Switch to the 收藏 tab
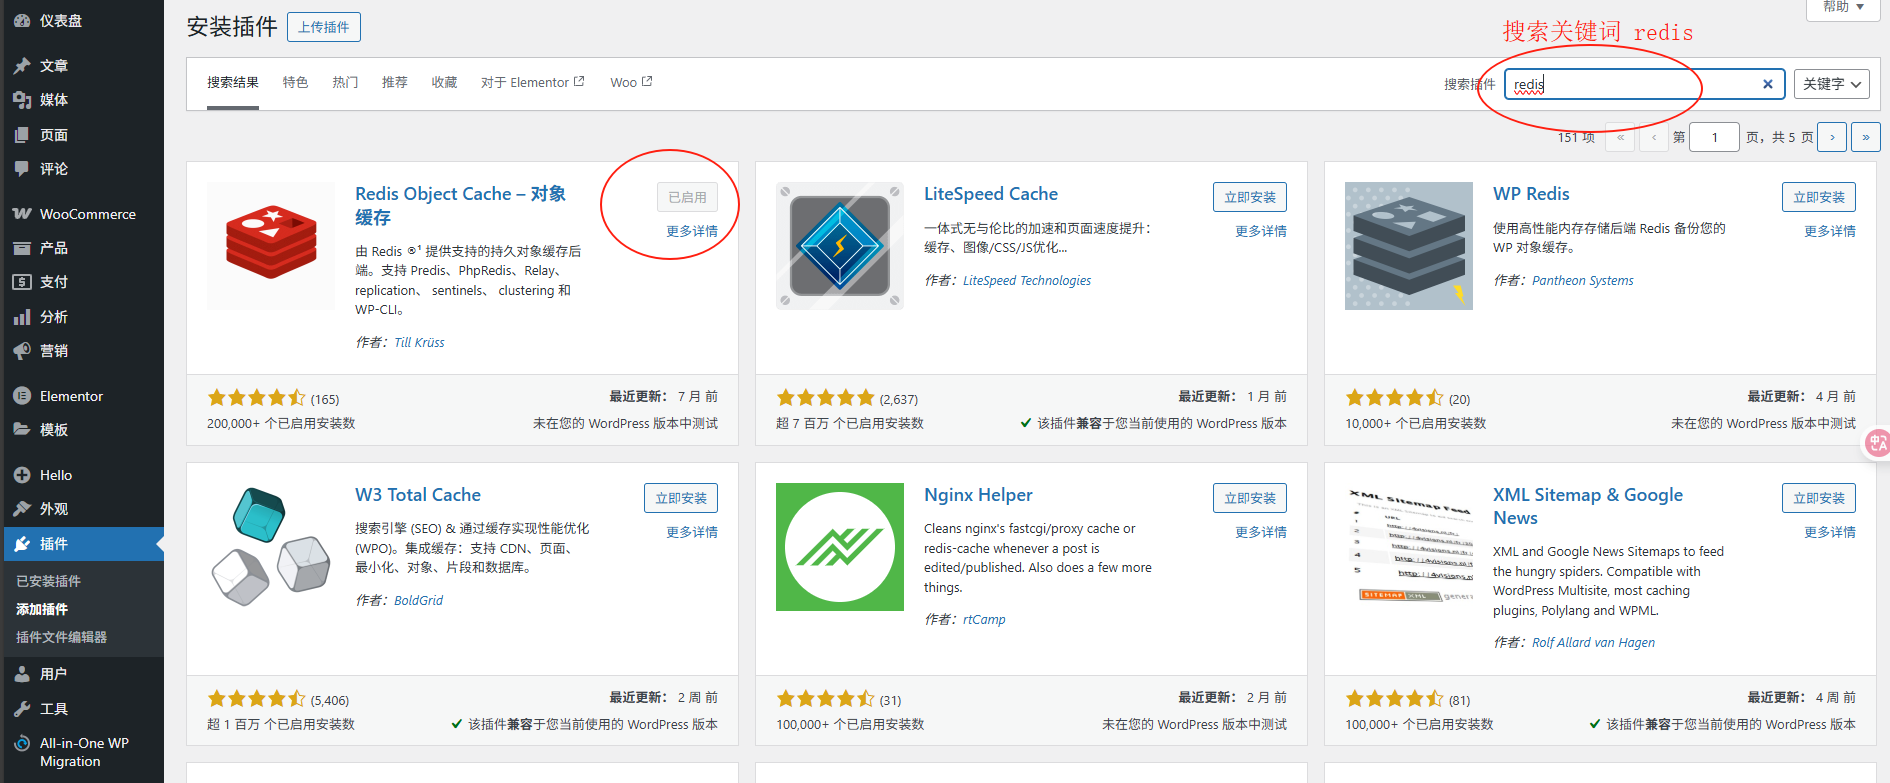This screenshot has width=1890, height=783. click(x=444, y=82)
